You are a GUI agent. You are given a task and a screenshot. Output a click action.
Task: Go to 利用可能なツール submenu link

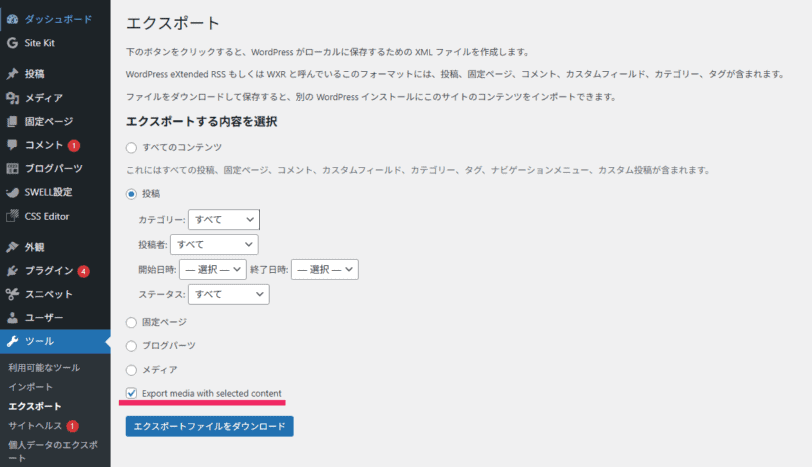tap(44, 368)
